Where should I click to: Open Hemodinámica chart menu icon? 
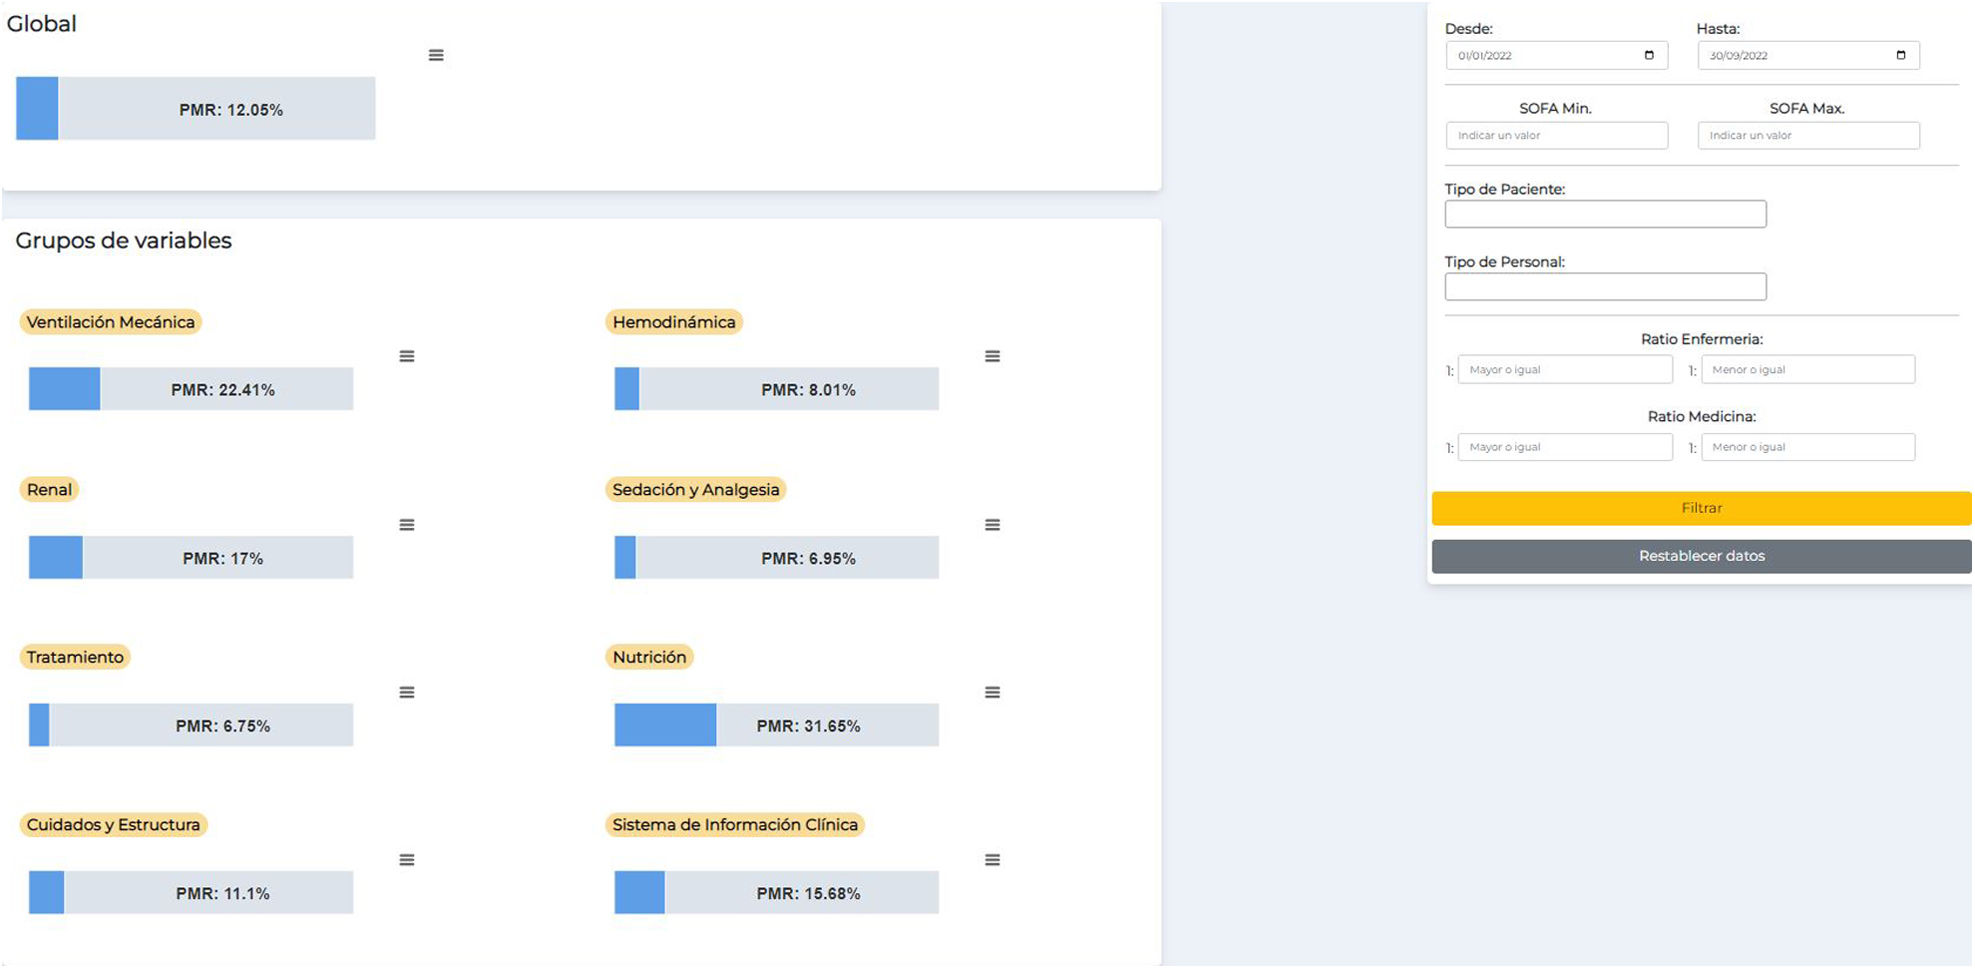click(992, 356)
